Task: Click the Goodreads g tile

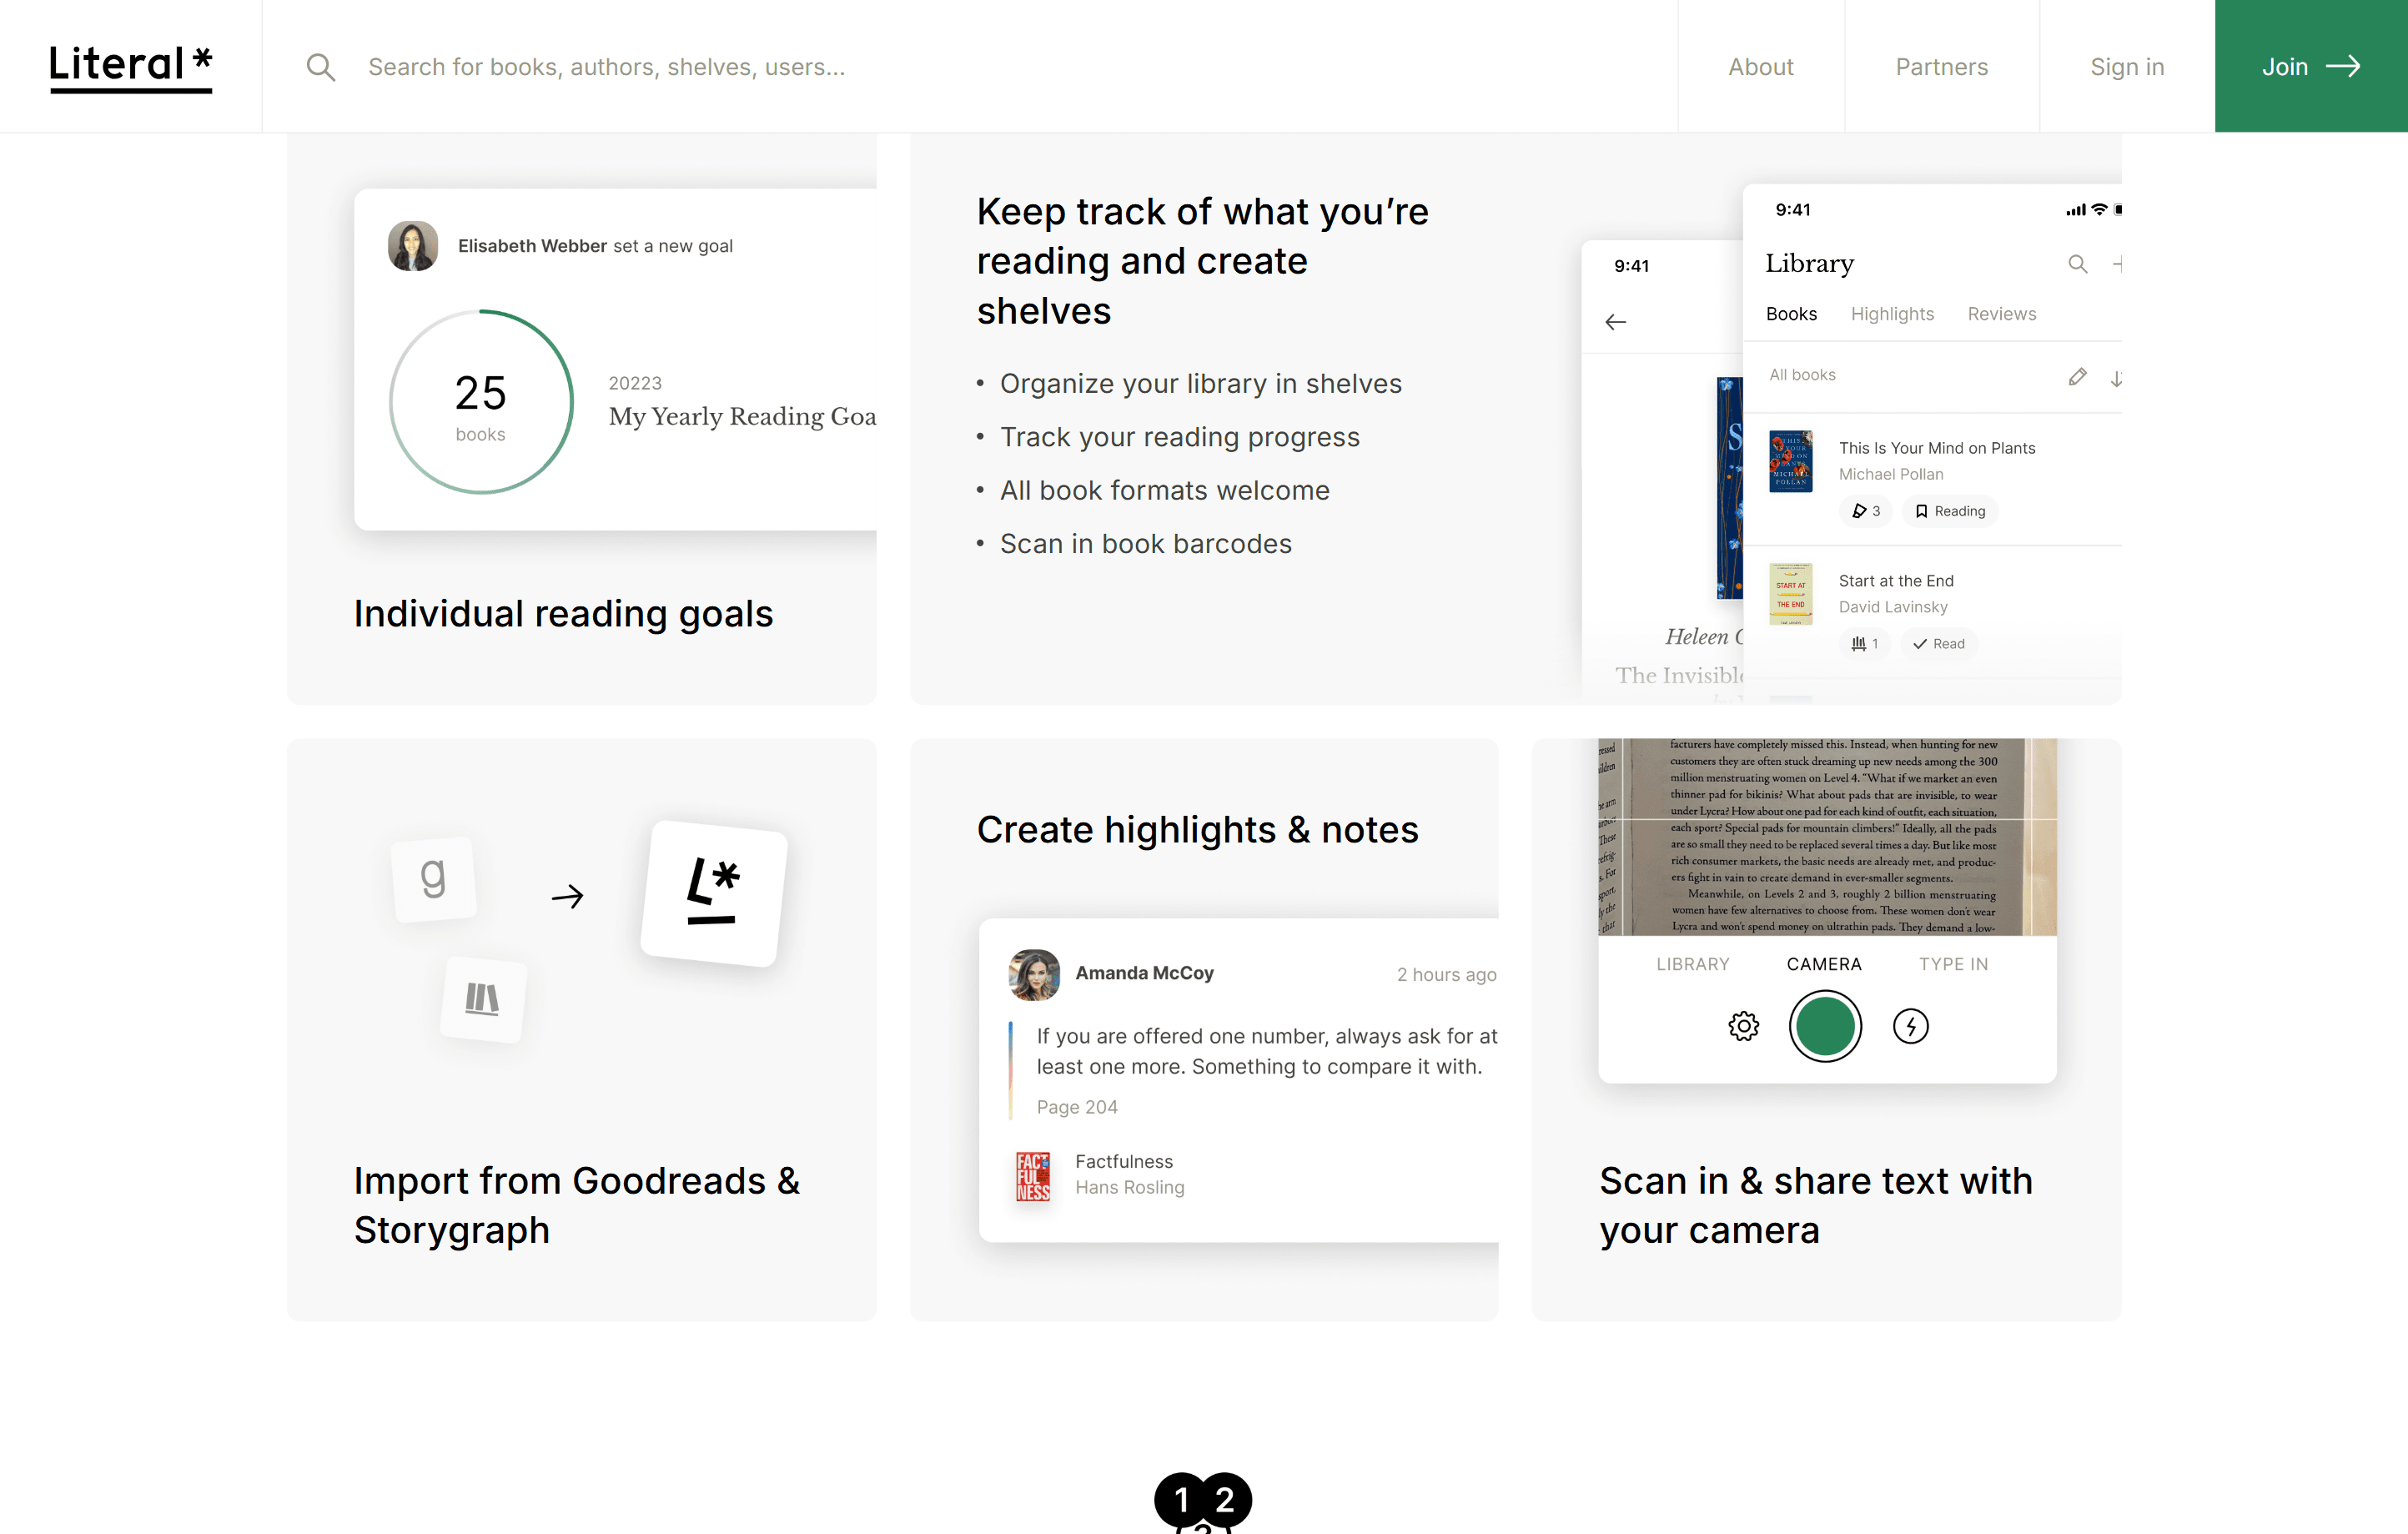Action: click(433, 878)
